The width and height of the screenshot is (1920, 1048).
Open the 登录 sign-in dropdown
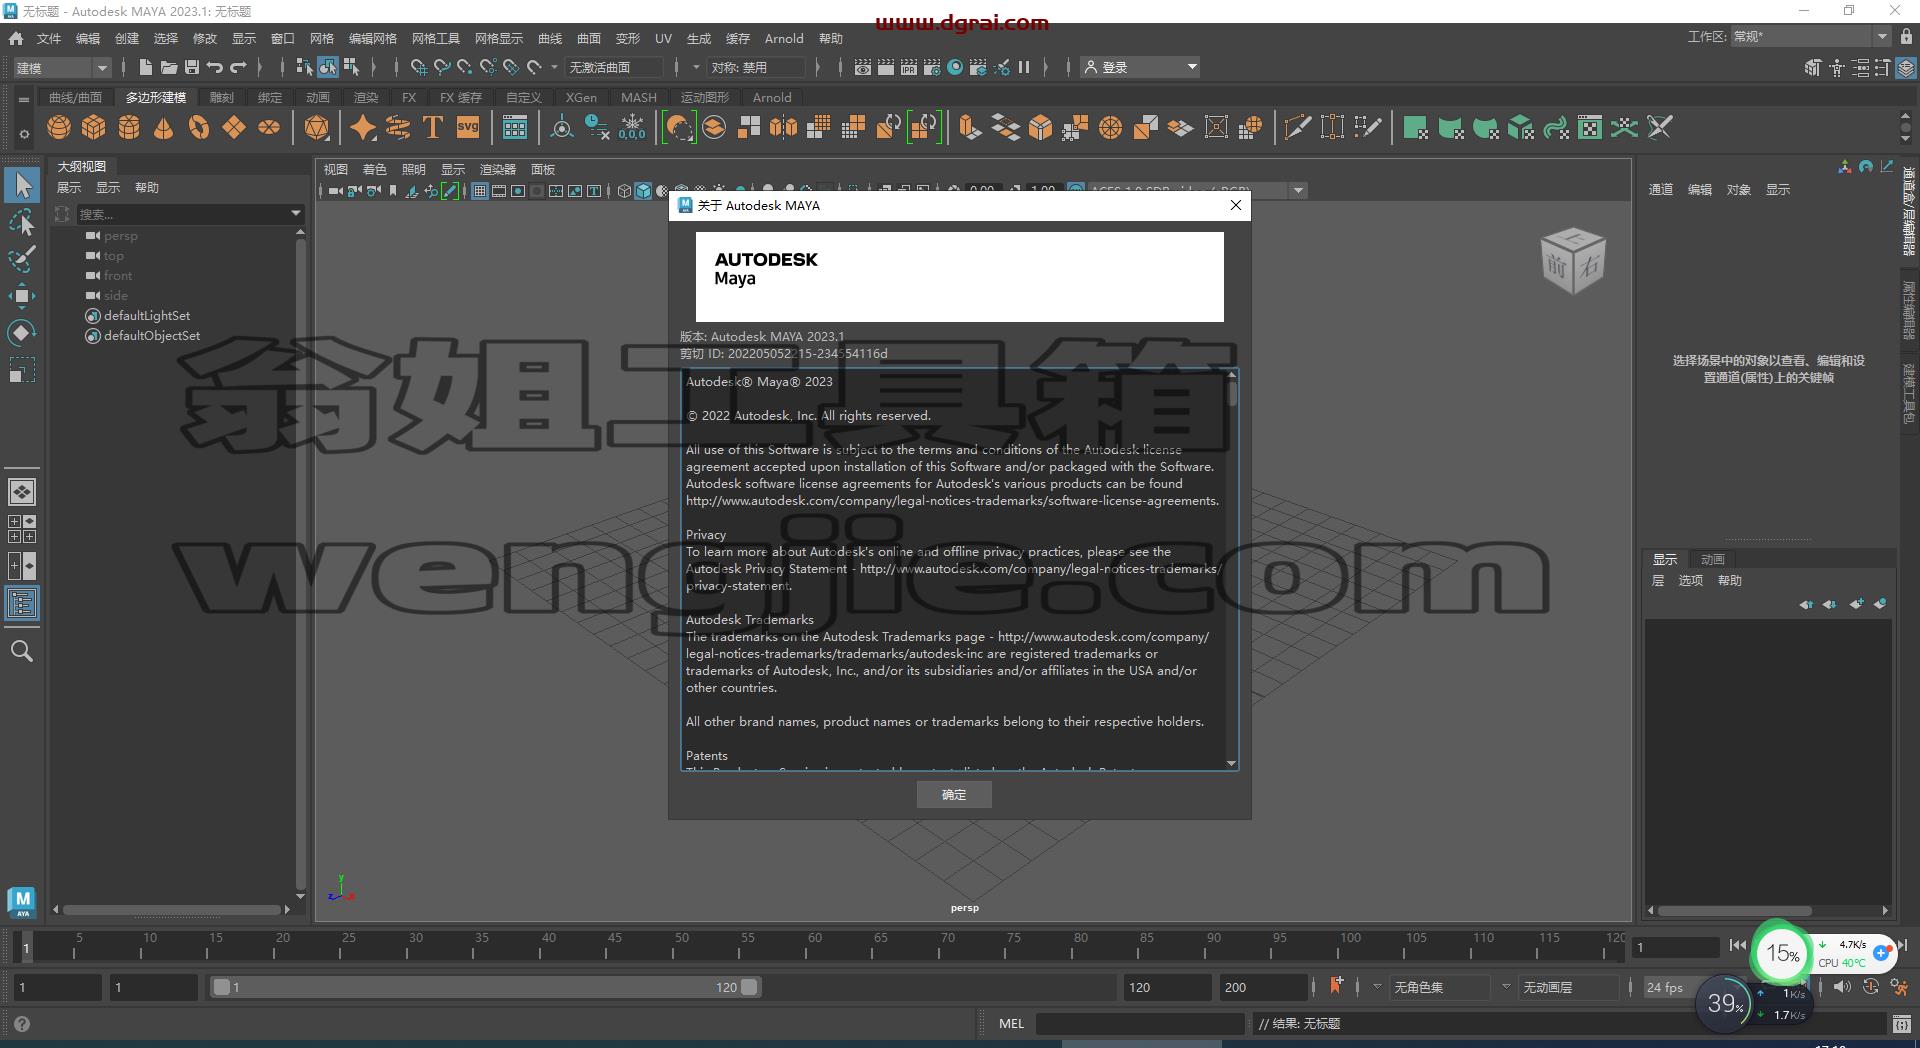pos(1141,67)
